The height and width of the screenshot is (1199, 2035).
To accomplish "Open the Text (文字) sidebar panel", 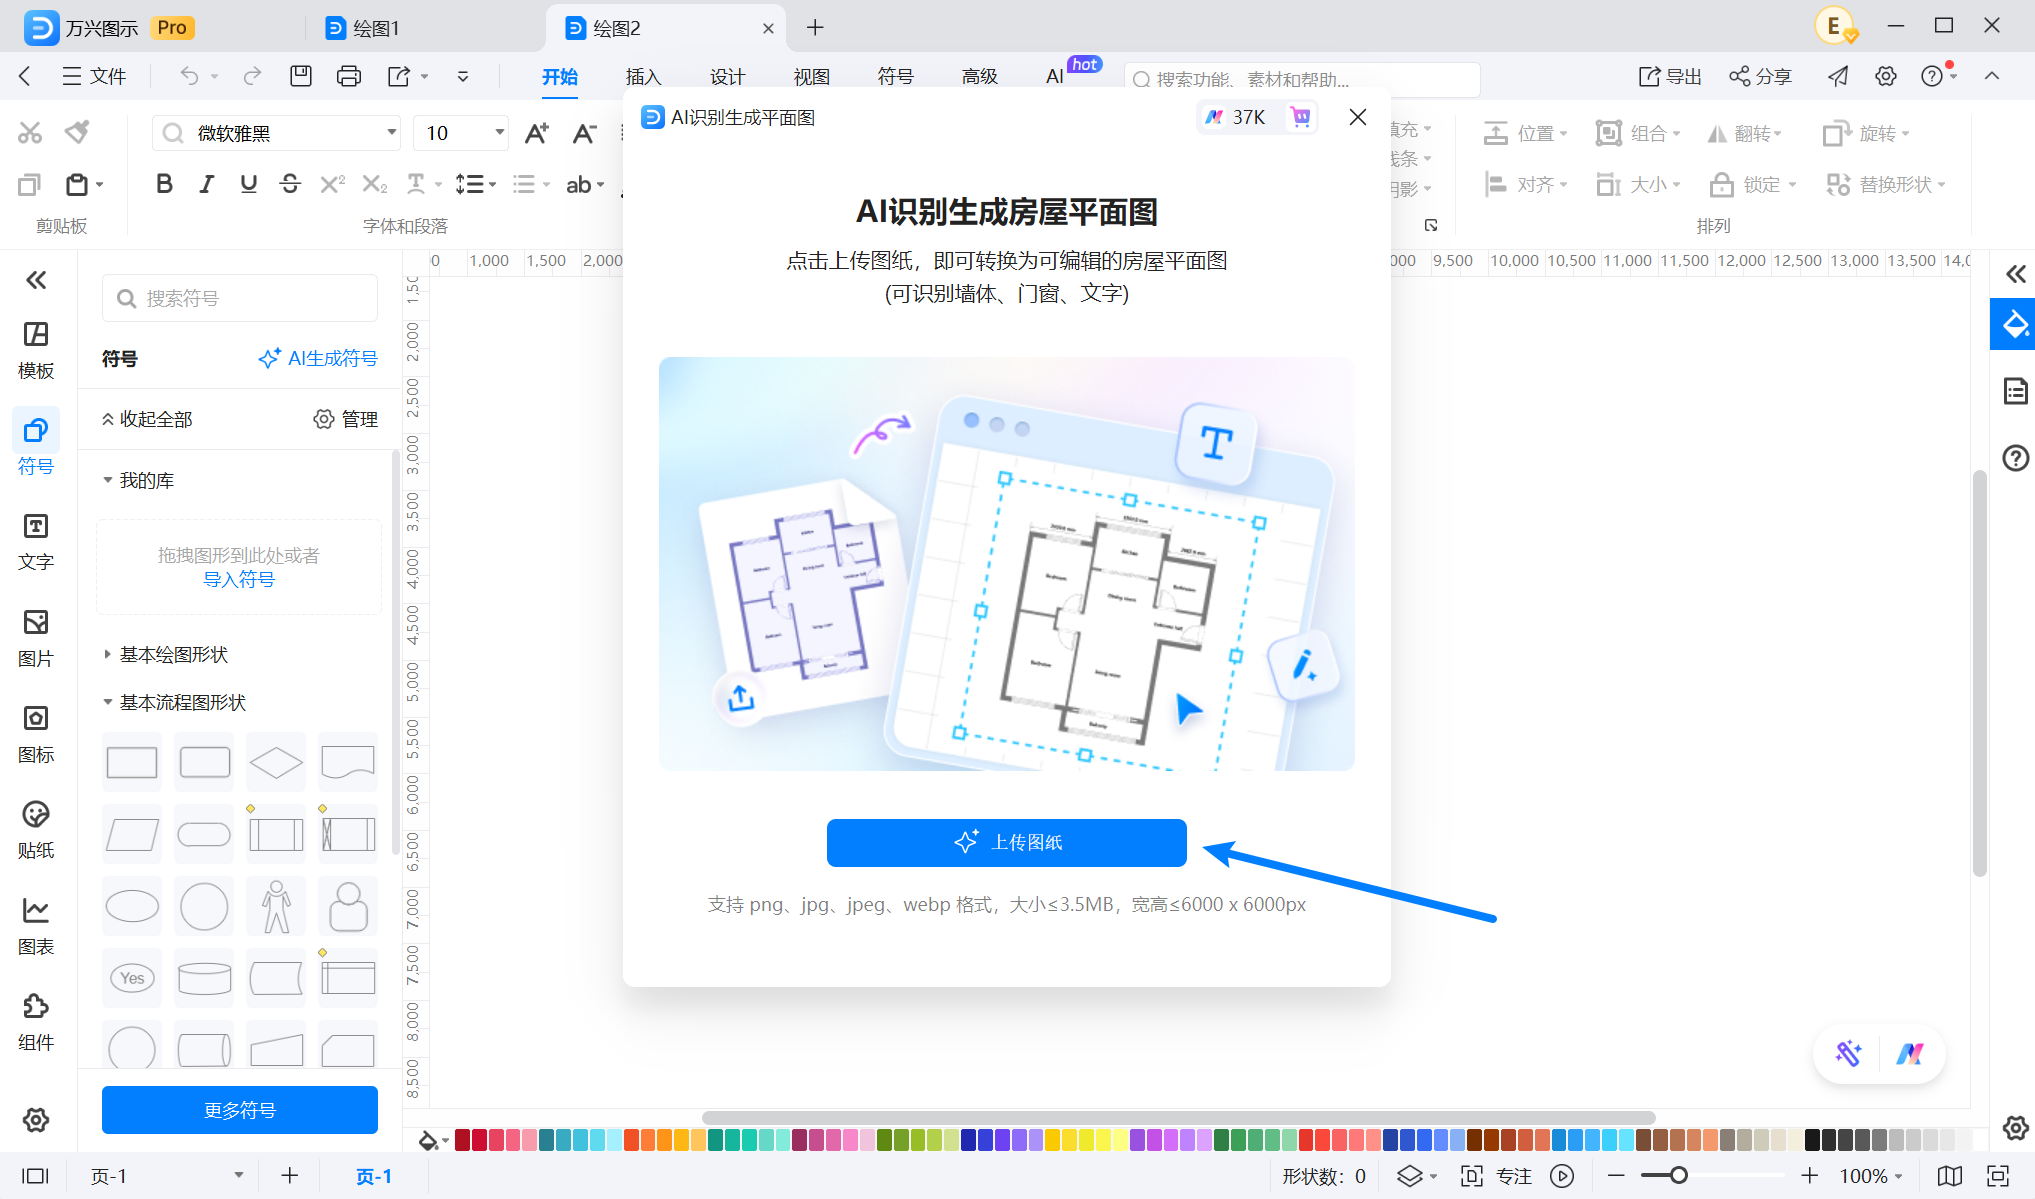I will point(36,542).
